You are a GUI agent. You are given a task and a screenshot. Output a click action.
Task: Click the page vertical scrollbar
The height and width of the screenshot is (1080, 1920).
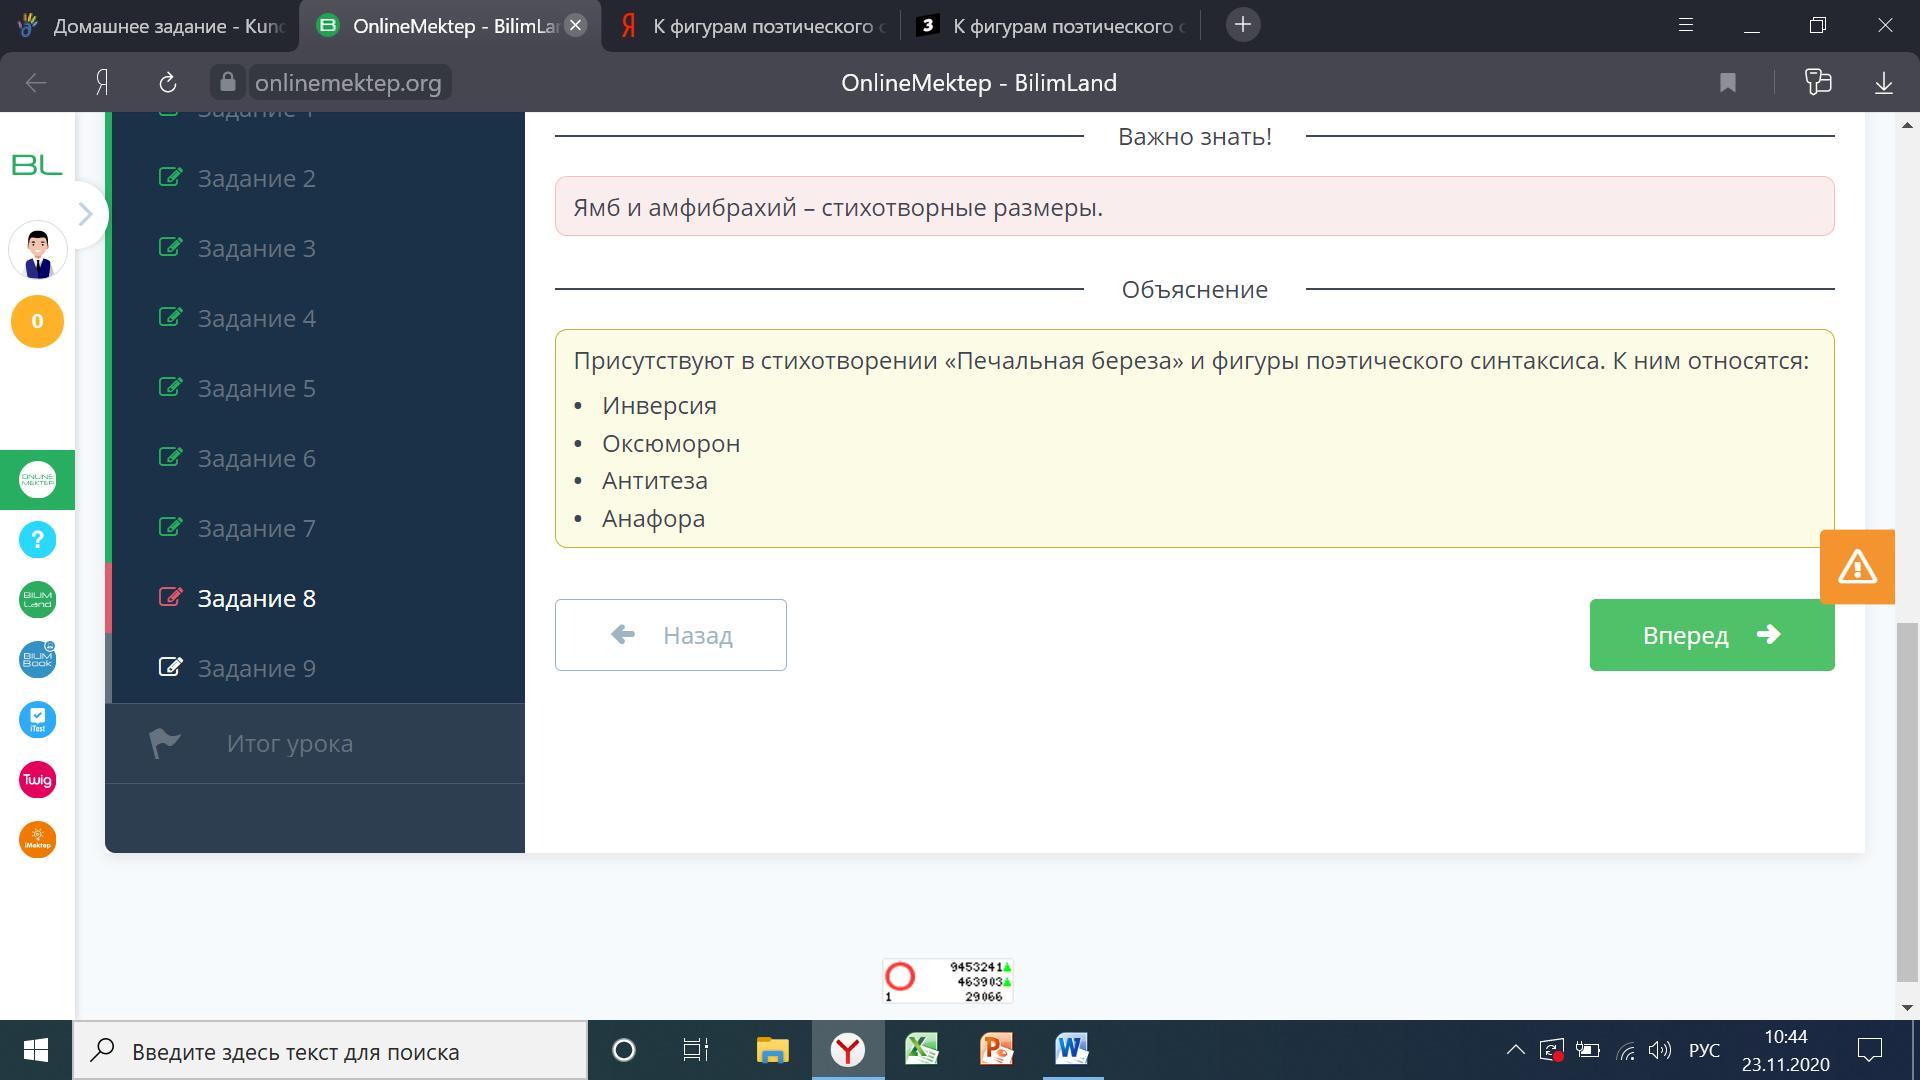coord(1907,800)
